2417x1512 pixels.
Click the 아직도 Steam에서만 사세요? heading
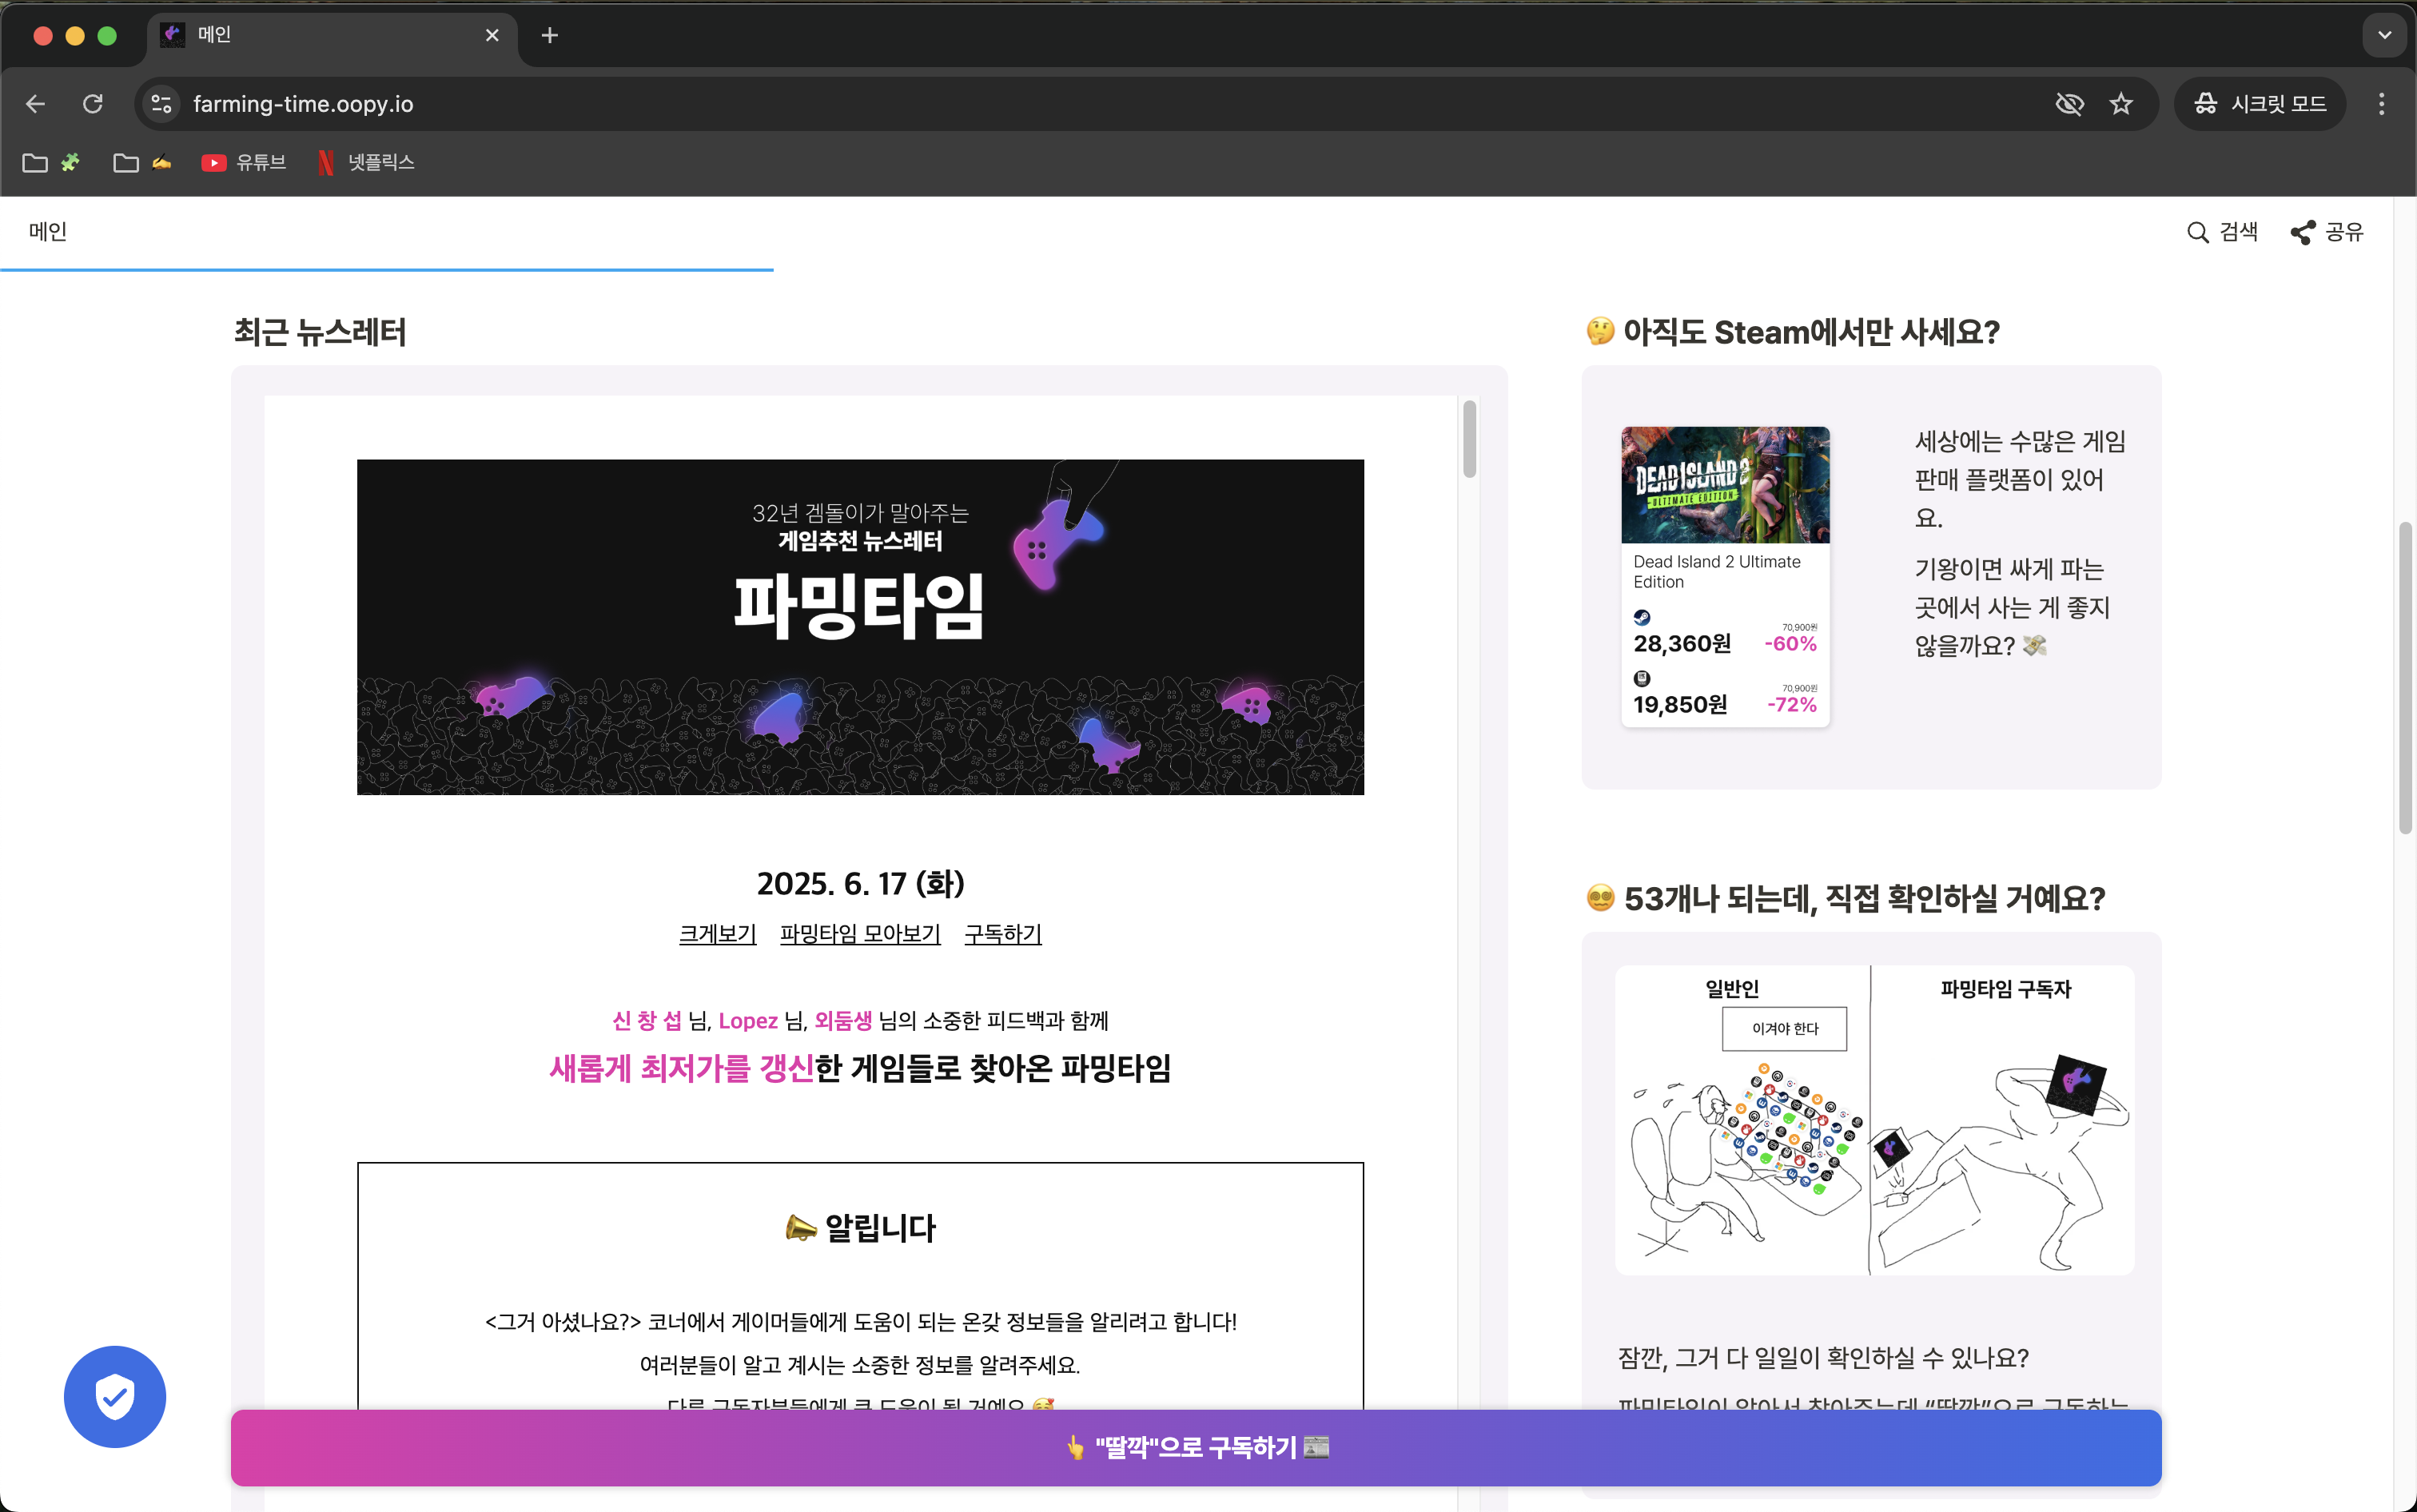[1792, 332]
